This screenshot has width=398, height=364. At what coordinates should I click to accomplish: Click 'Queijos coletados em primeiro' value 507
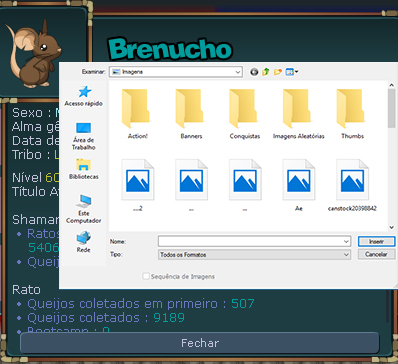pos(243,304)
